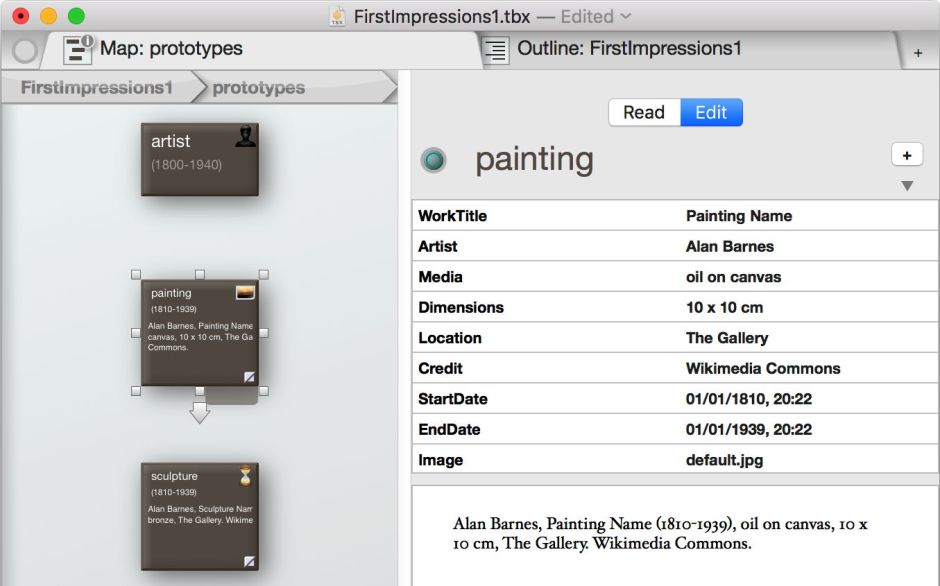
Task: Click the Media value oil on canvas
Action: [733, 277]
